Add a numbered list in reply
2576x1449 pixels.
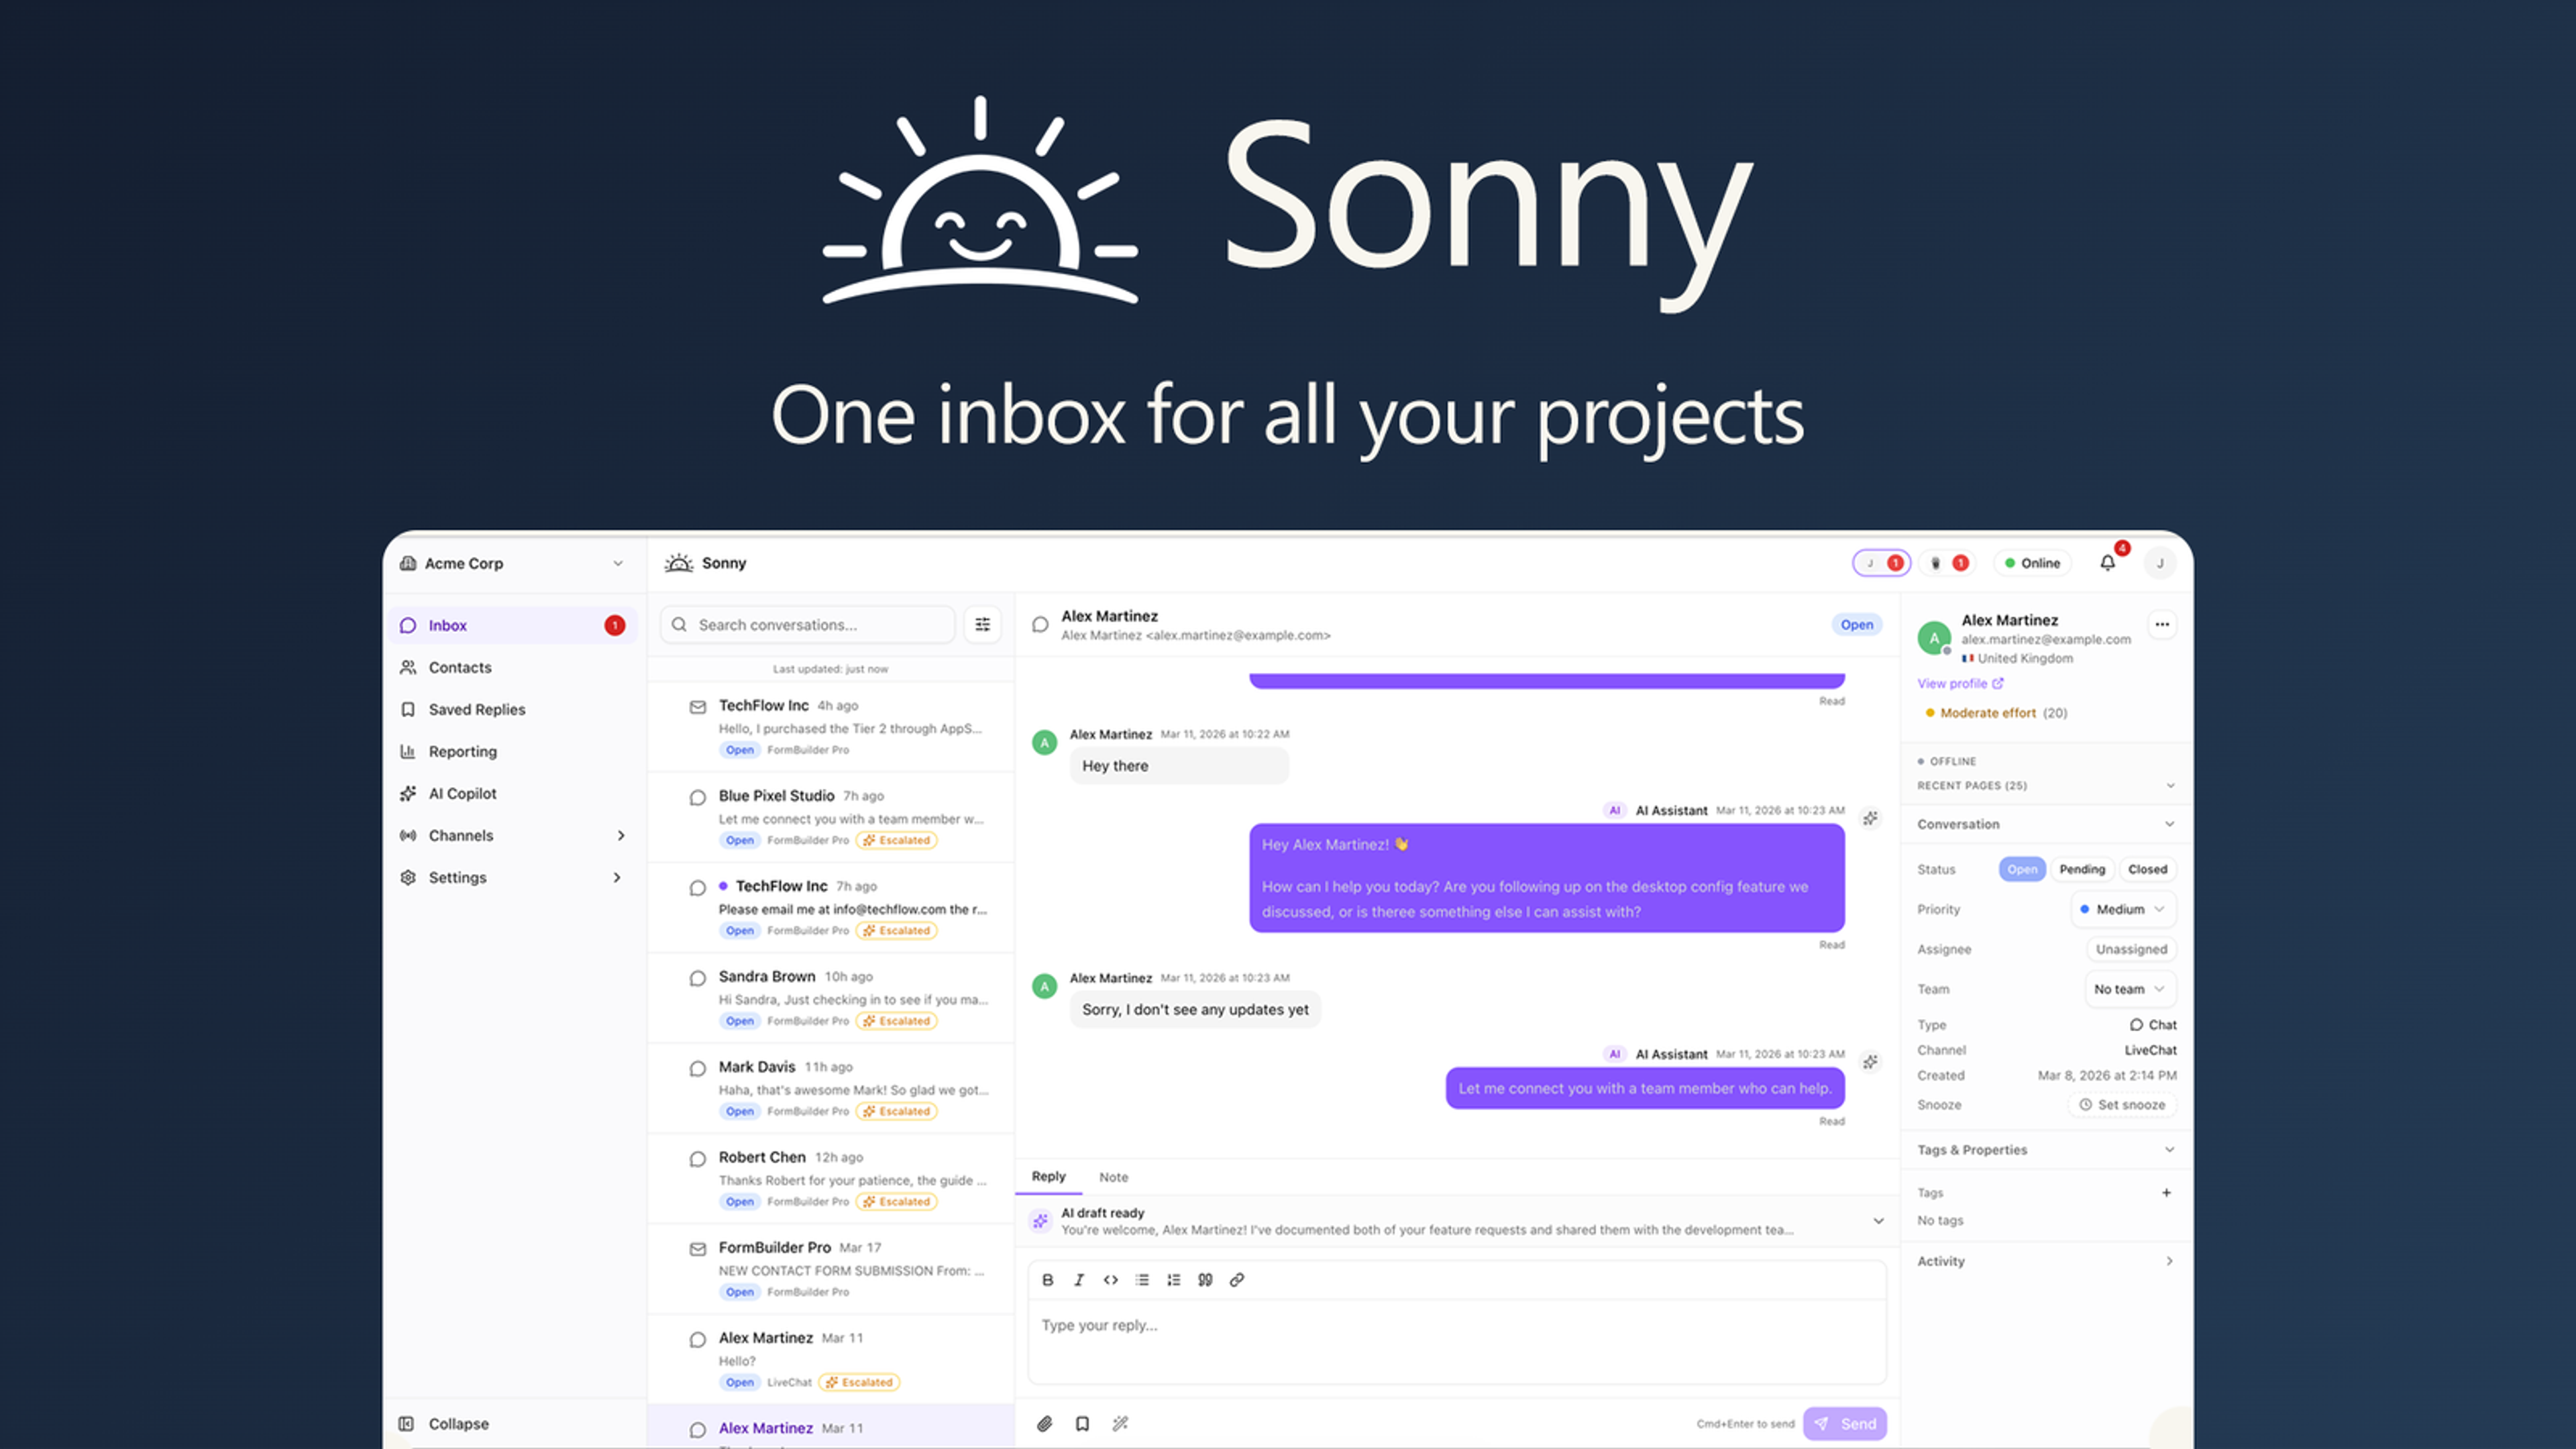(x=1173, y=1280)
